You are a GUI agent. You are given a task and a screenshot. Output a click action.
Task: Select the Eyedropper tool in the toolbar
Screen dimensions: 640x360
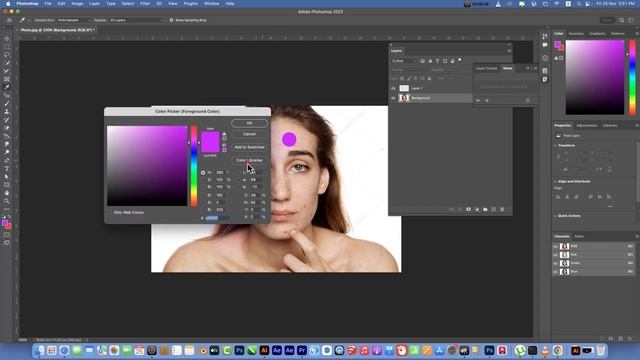(7, 87)
